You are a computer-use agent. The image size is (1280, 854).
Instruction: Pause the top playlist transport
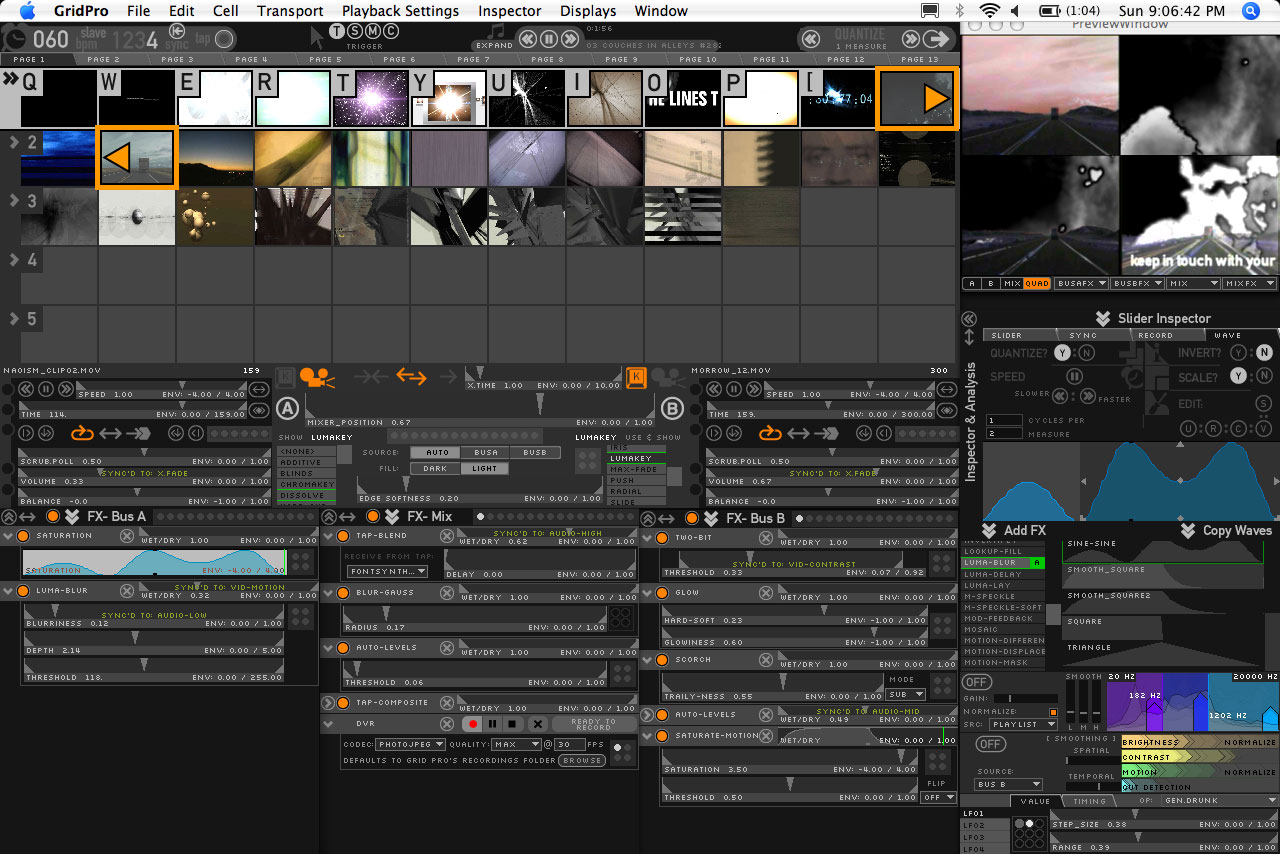pos(549,39)
